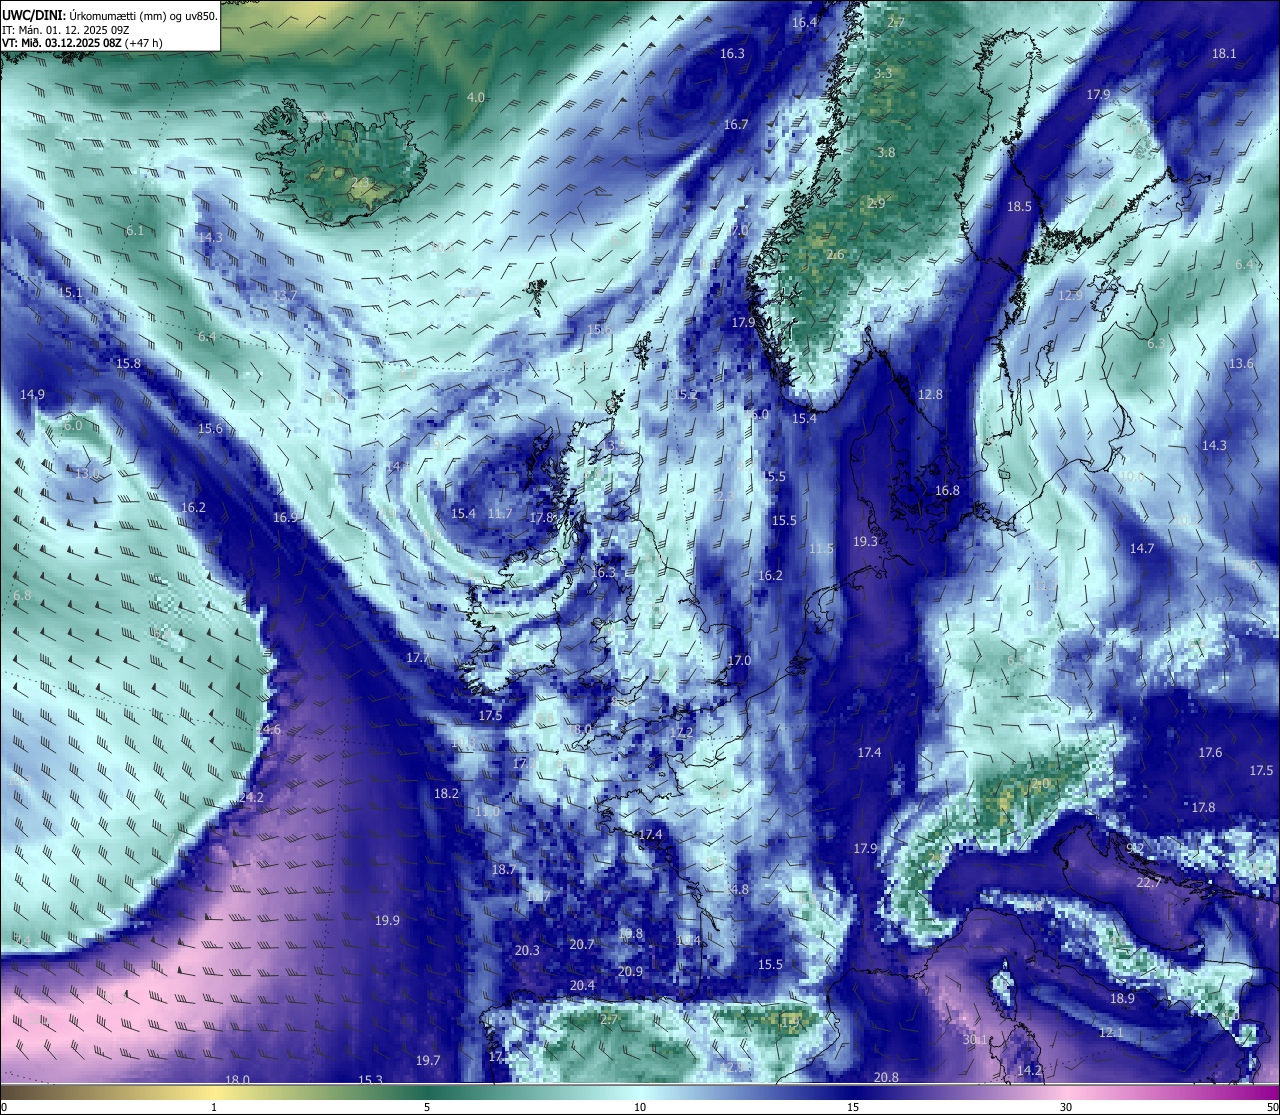The width and height of the screenshot is (1280, 1115).
Task: Click the 15.8 value on the left side
Action: [128, 363]
